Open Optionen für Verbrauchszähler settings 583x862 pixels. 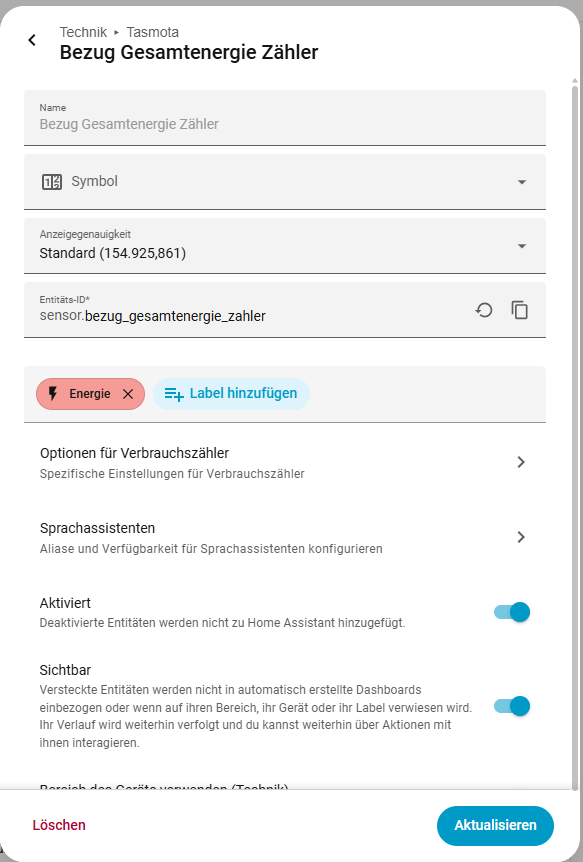(285, 462)
